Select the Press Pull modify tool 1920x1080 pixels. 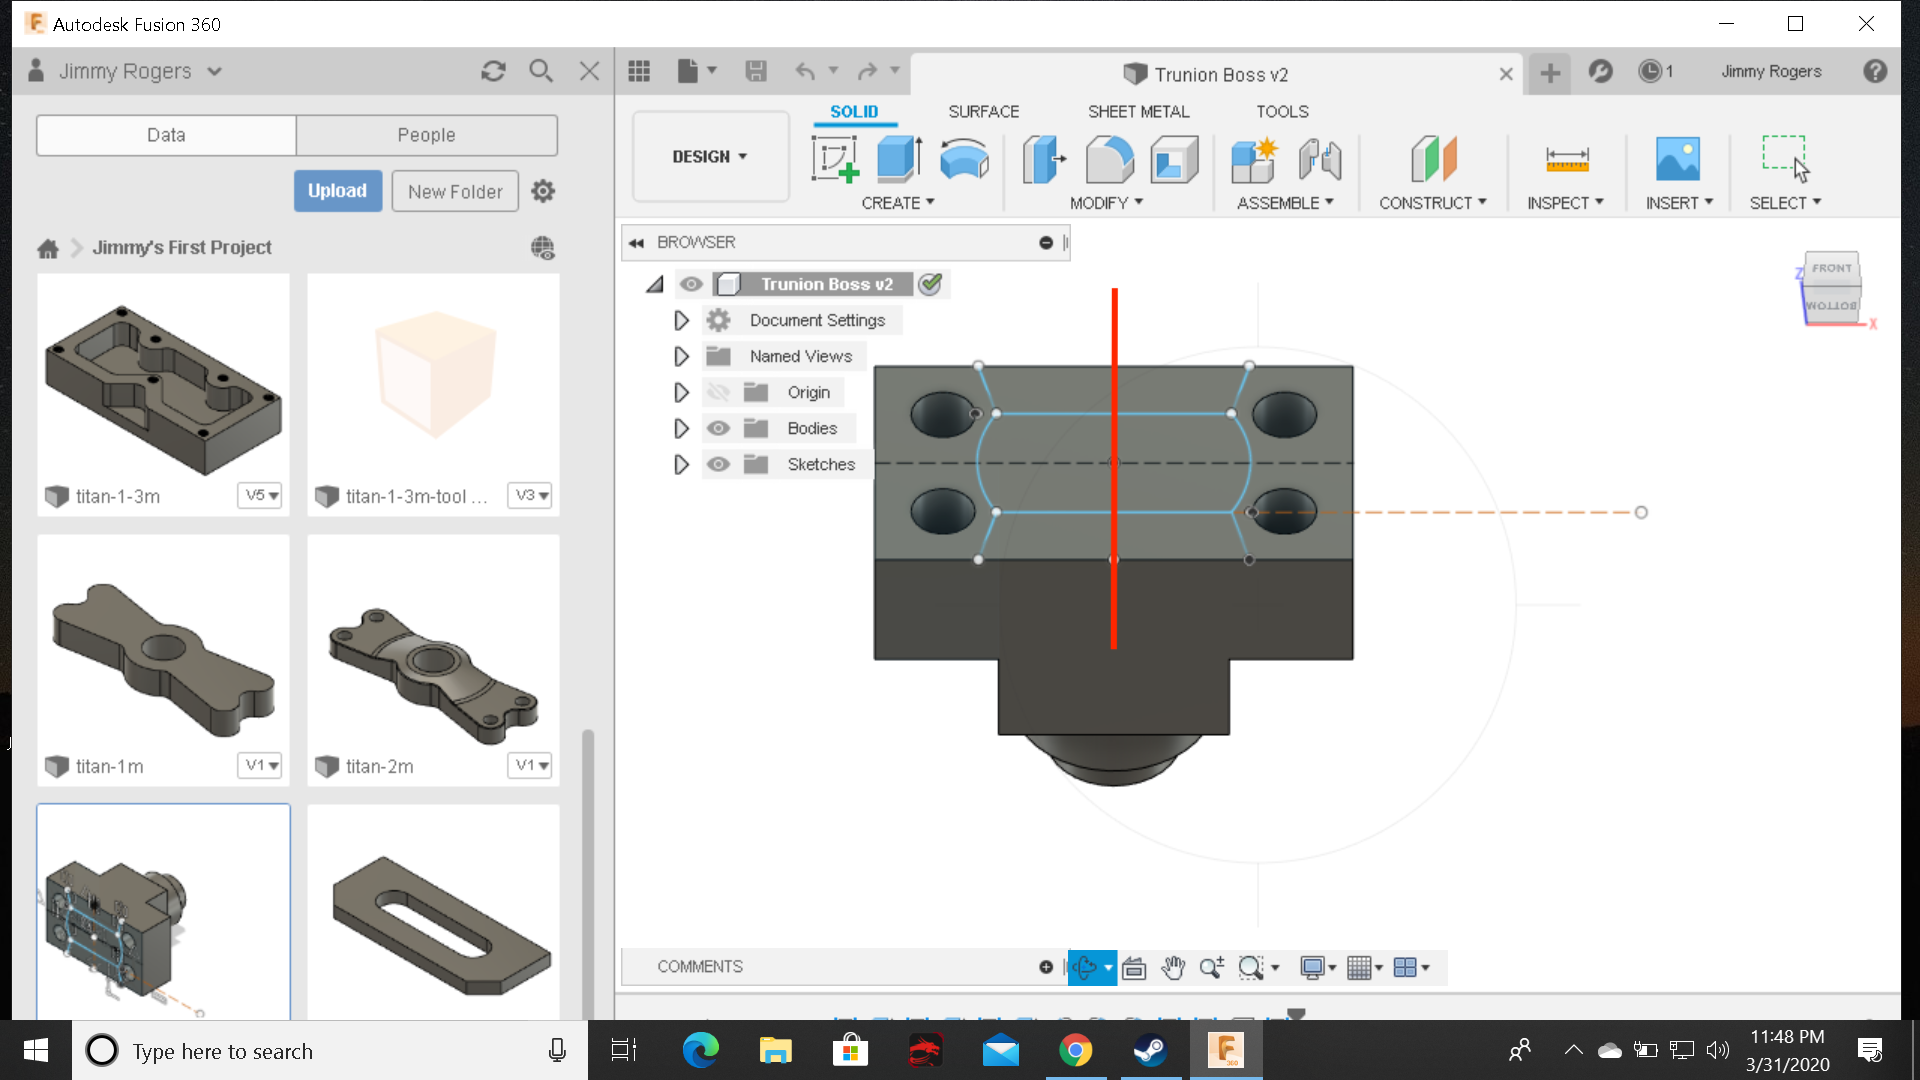[x=1043, y=160]
